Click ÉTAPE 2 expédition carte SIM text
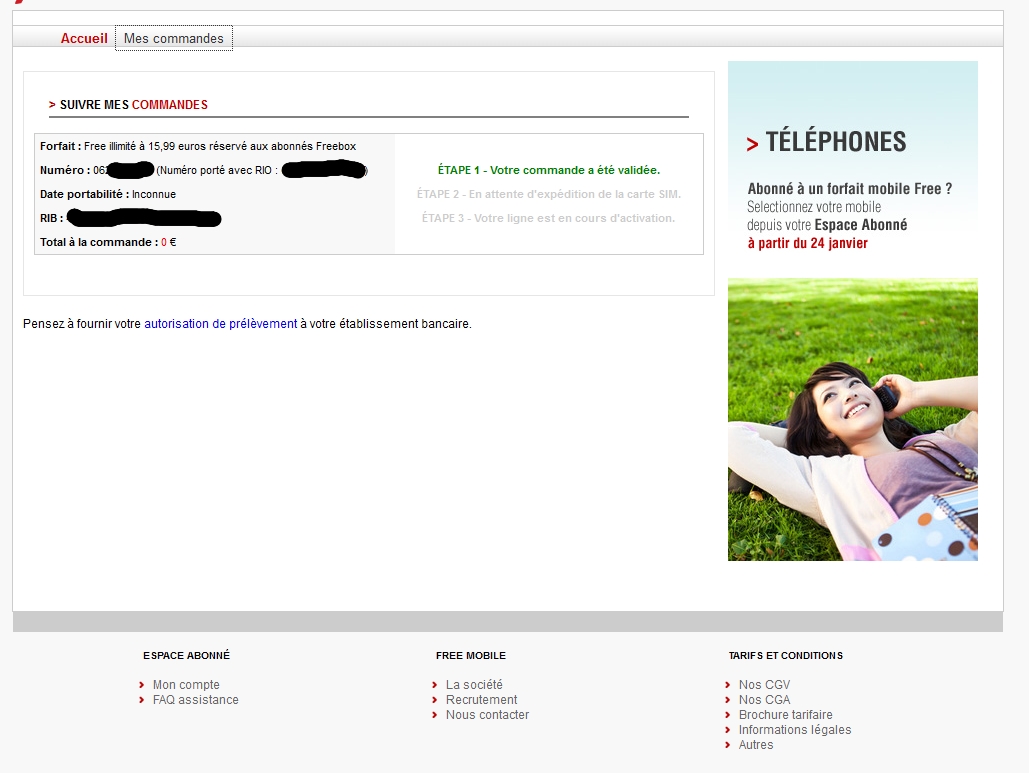 549,194
